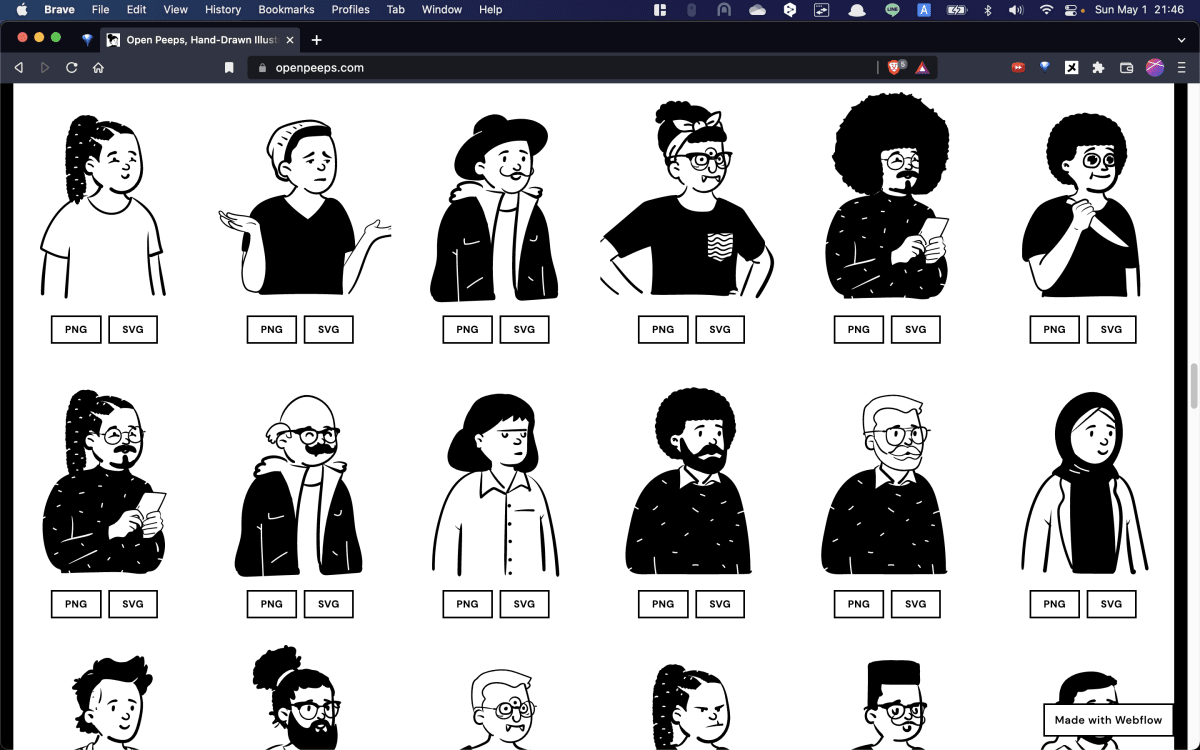Open the Window menu
This screenshot has width=1200, height=750.
click(442, 10)
